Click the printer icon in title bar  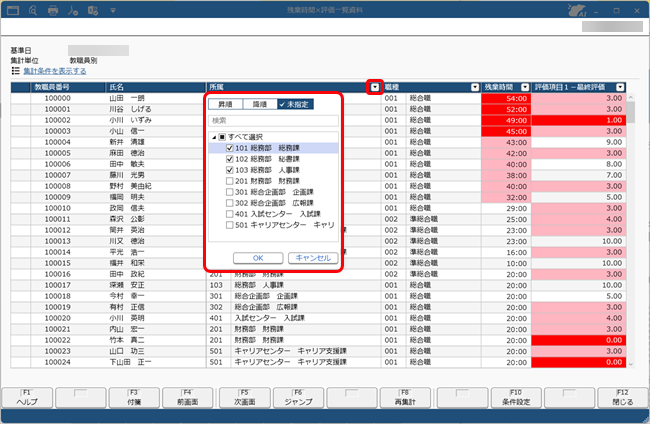pyautogui.click(x=53, y=10)
